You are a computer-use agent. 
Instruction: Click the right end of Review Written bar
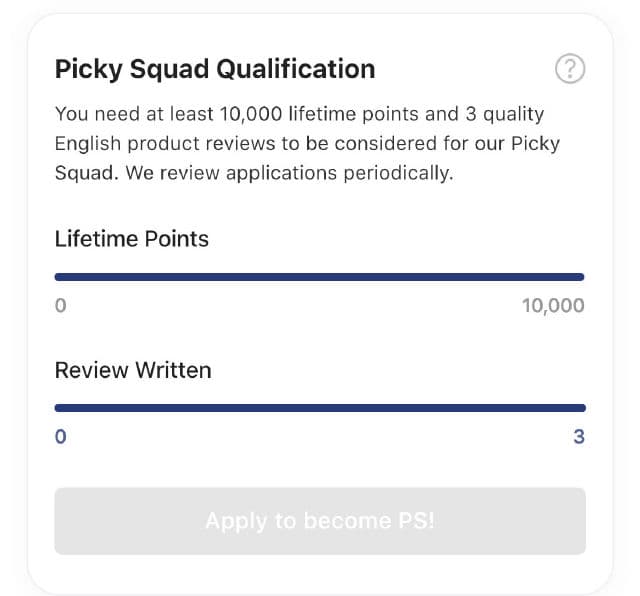pyautogui.click(x=581, y=408)
